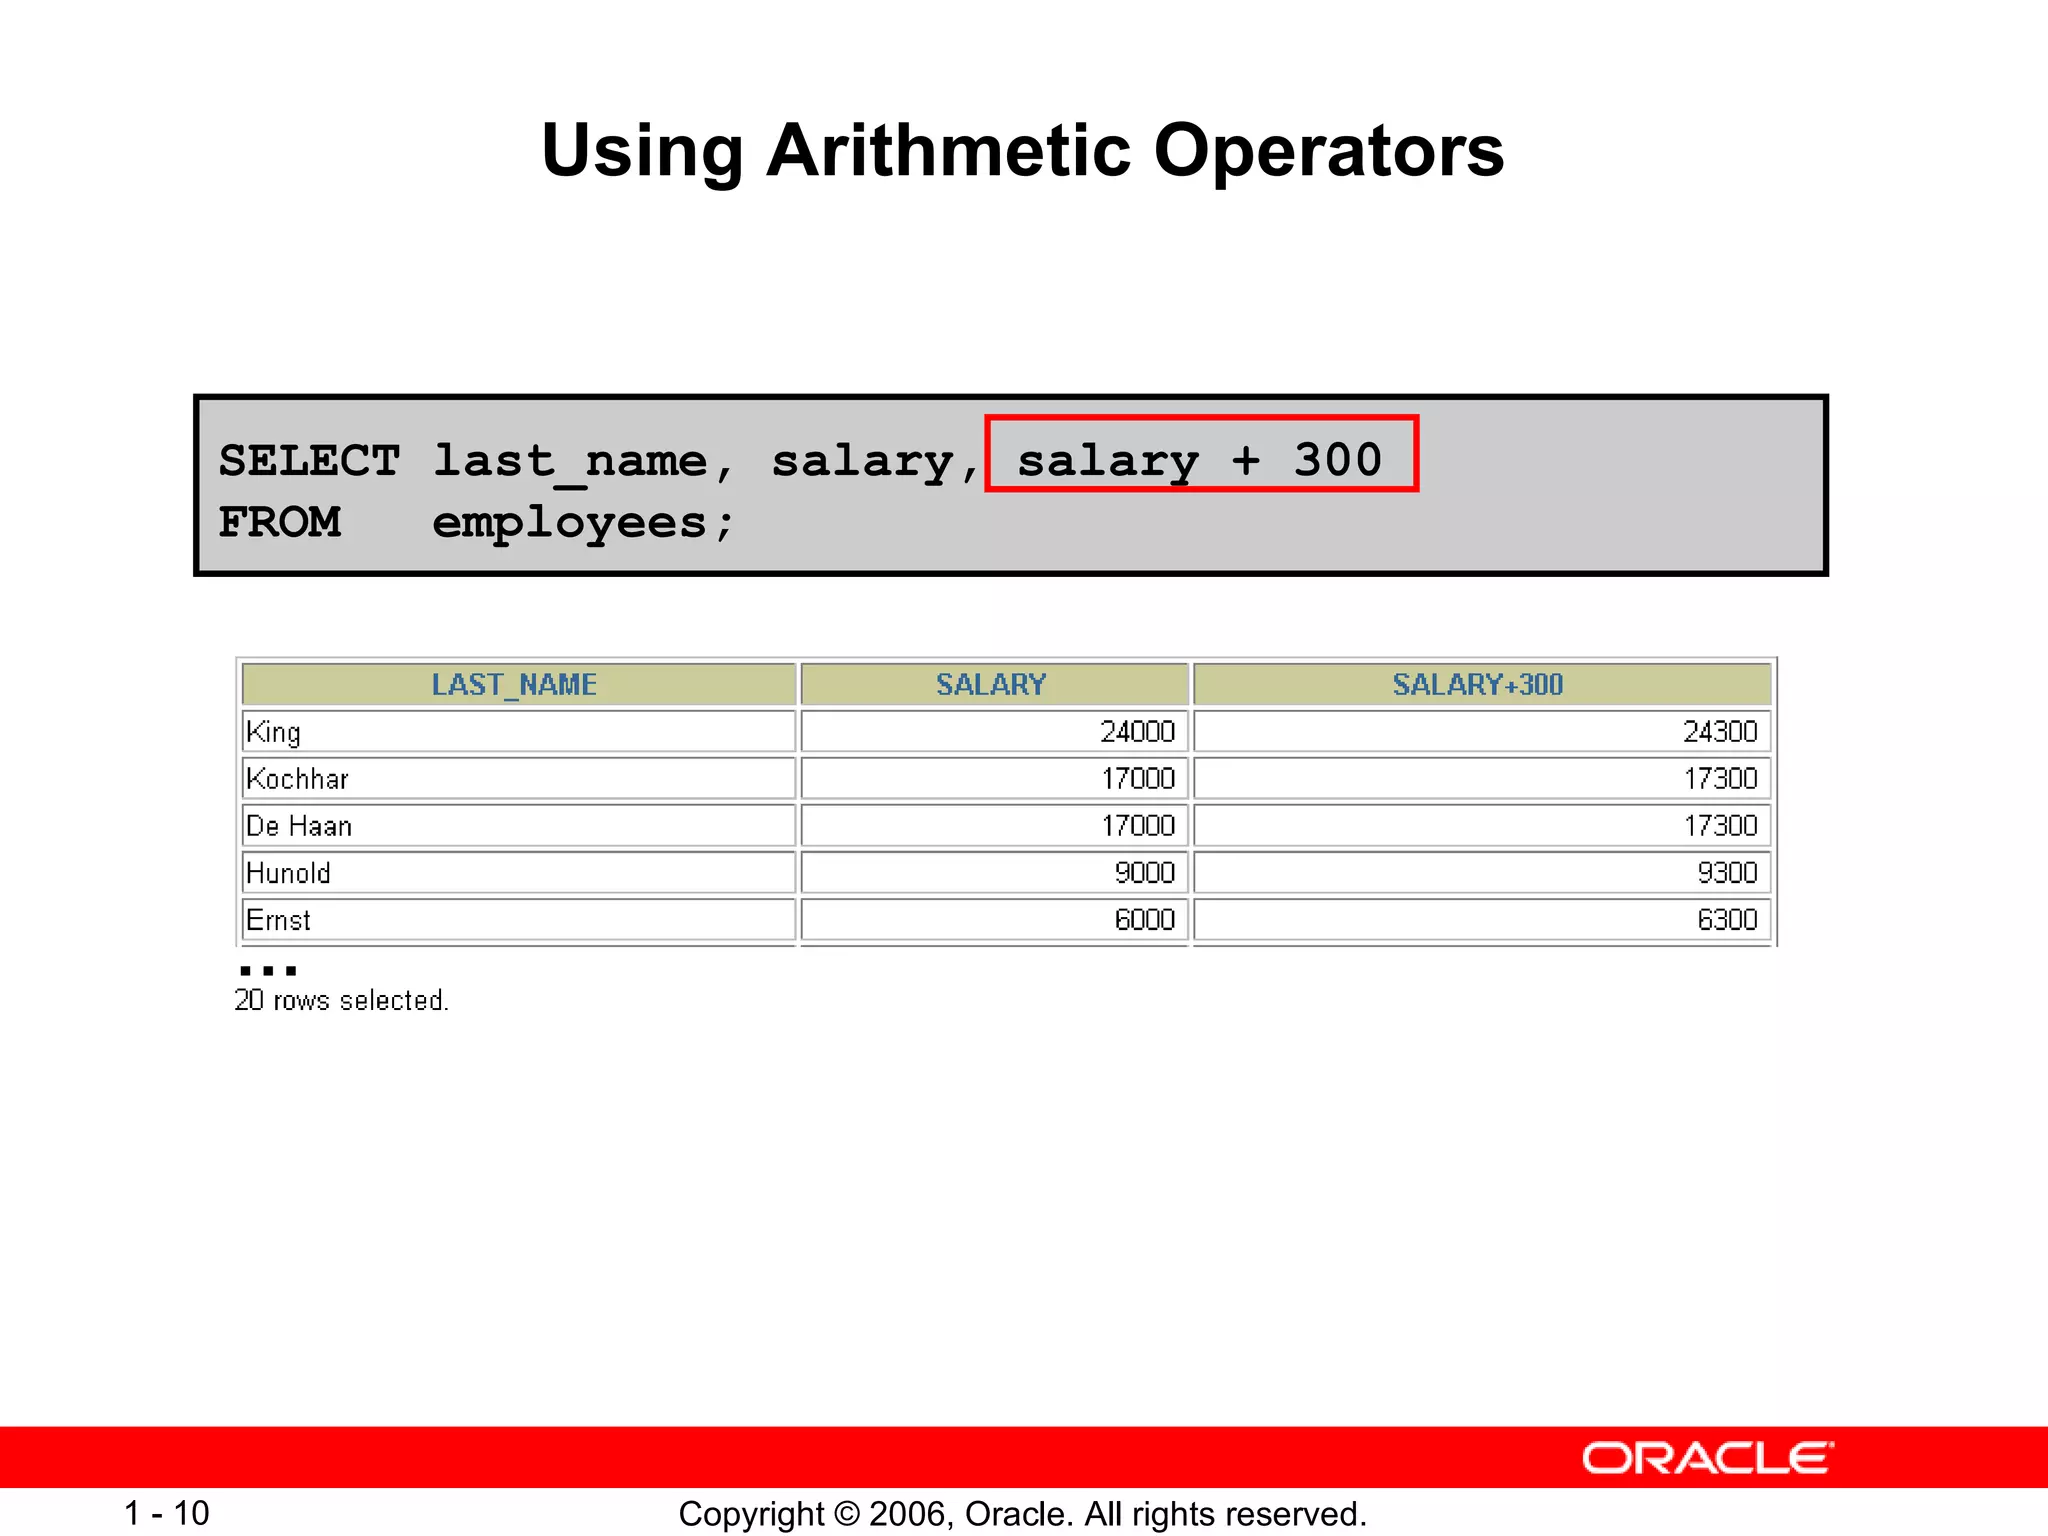Click the 6000 salary for Ernst
2048x1536 pixels.
click(1144, 920)
